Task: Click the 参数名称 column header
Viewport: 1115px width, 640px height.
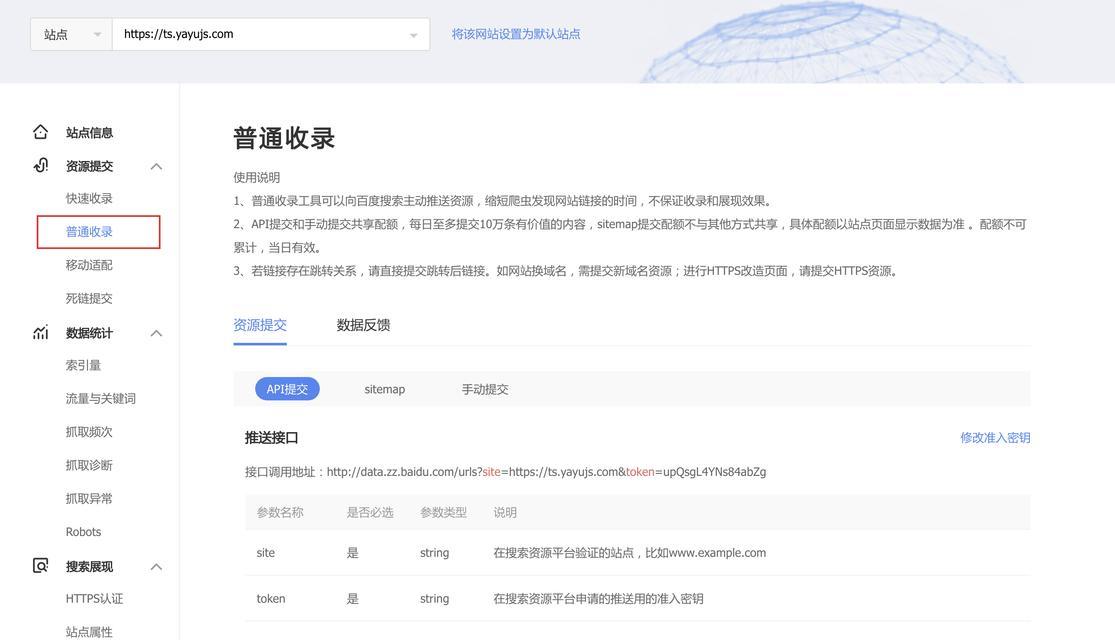Action: (x=279, y=512)
